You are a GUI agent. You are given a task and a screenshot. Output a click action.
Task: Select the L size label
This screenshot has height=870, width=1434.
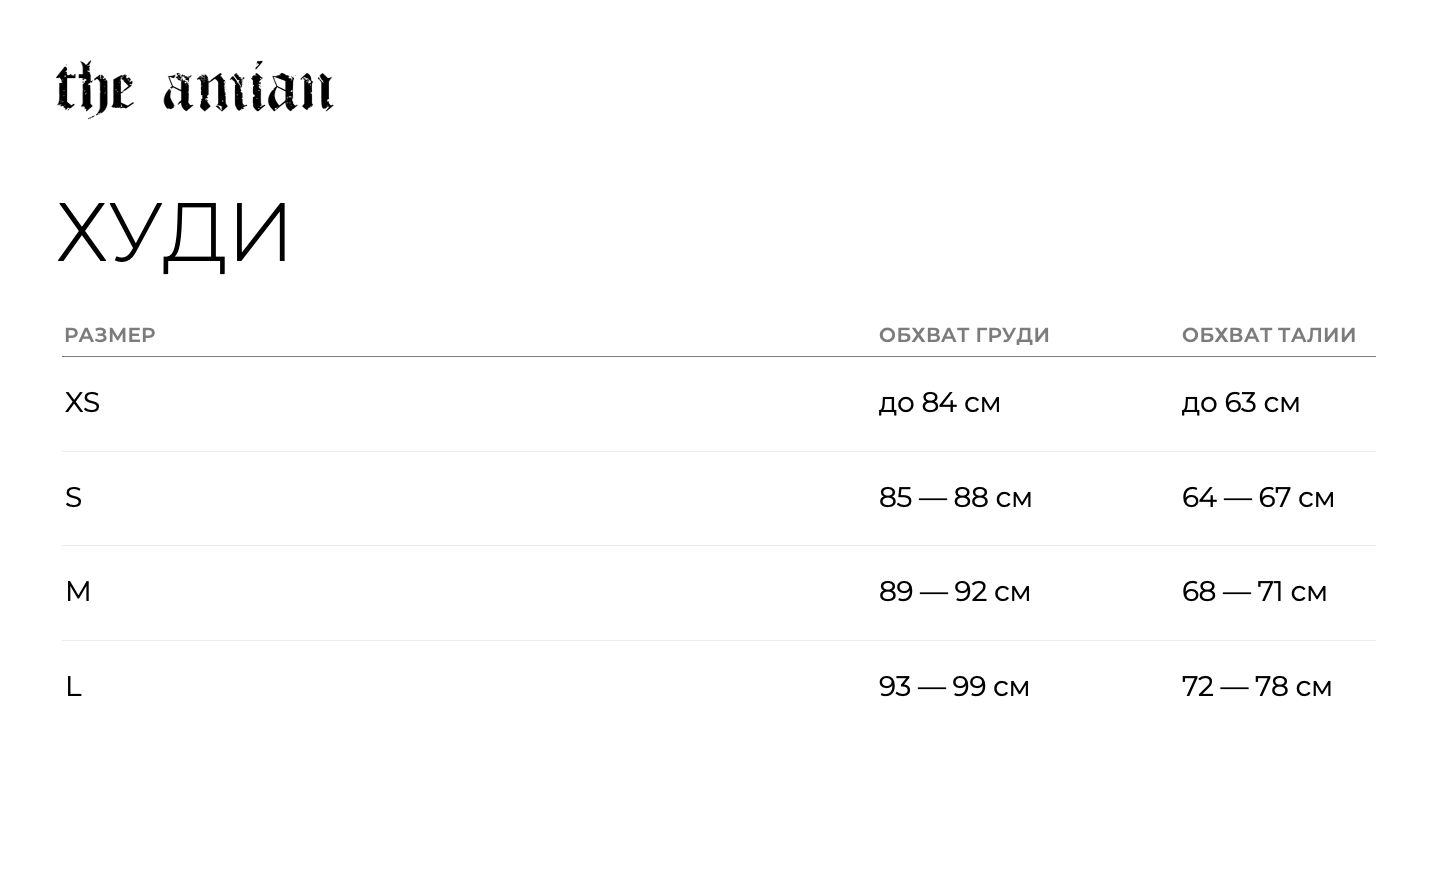pos(73,686)
